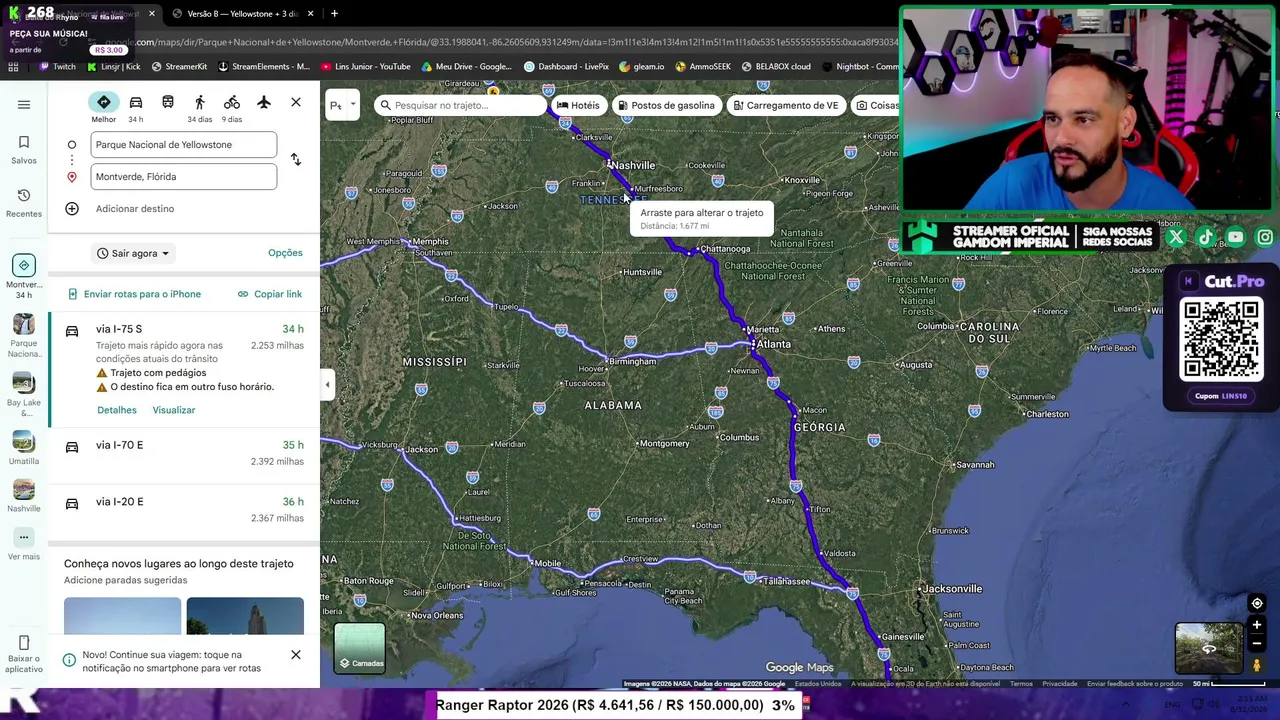Zoom in on the map

tap(1257, 625)
